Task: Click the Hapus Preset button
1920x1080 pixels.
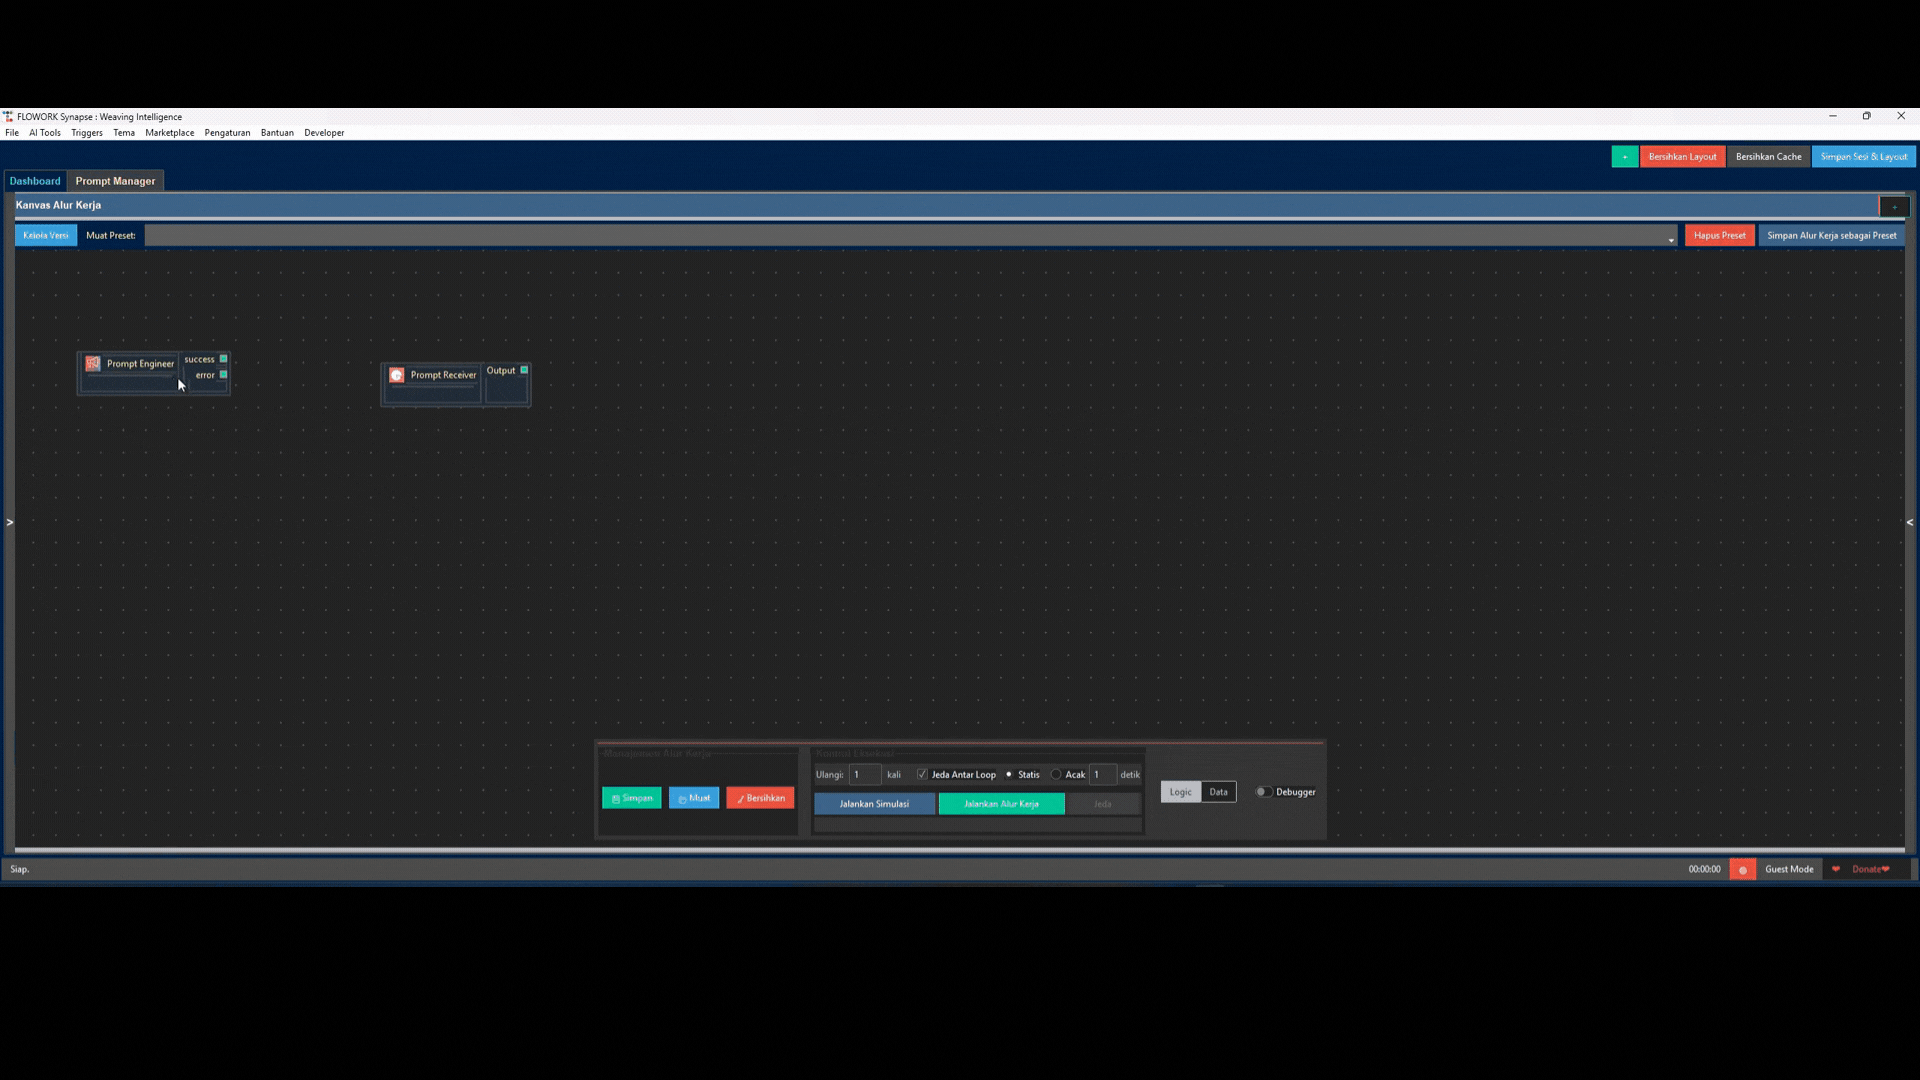Action: coord(1719,236)
